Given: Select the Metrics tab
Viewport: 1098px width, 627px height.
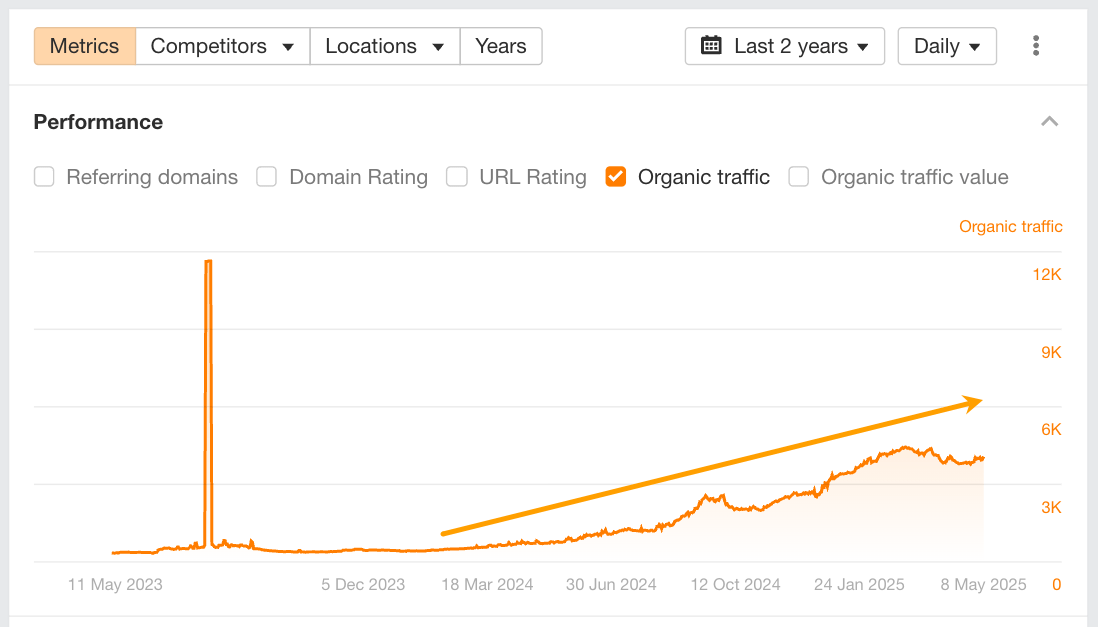Looking at the screenshot, I should click(84, 46).
